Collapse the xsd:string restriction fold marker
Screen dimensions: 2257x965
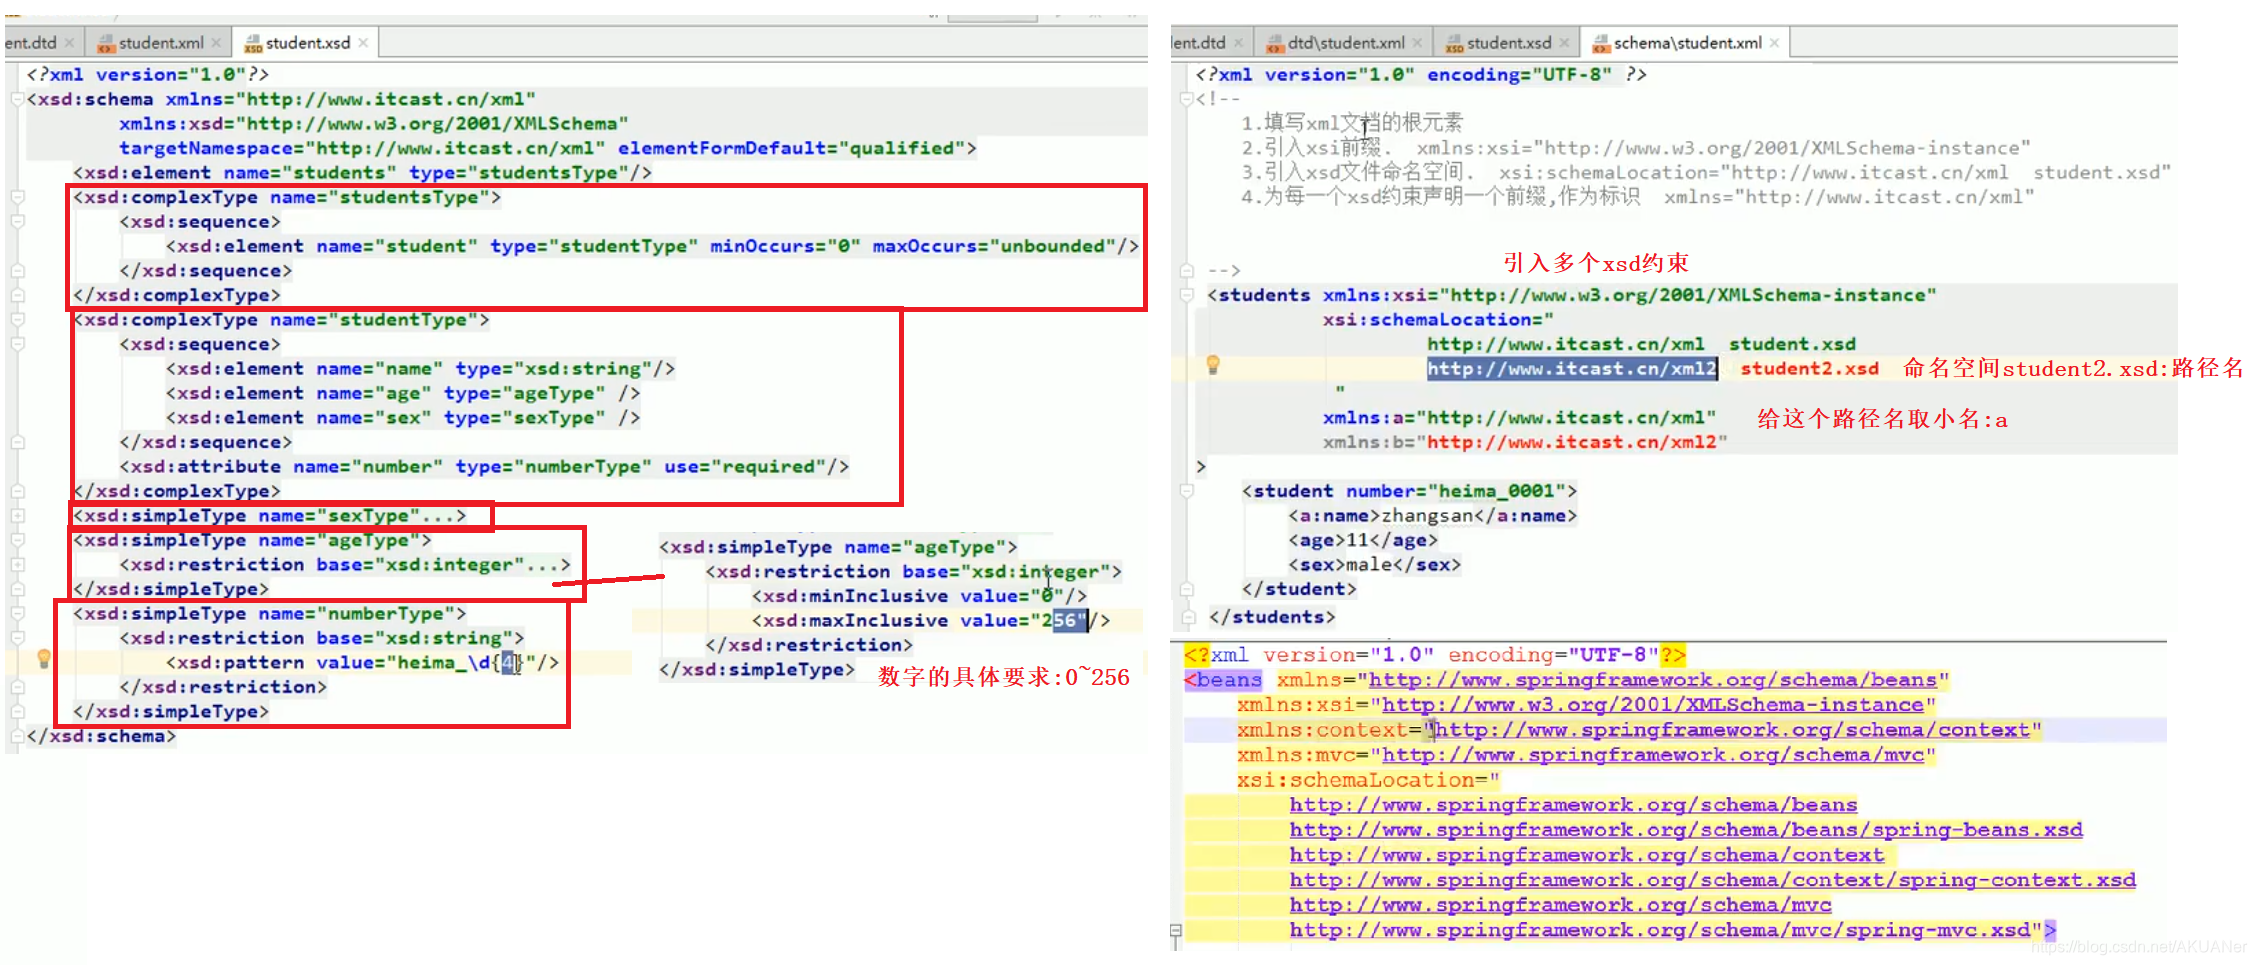(17, 638)
